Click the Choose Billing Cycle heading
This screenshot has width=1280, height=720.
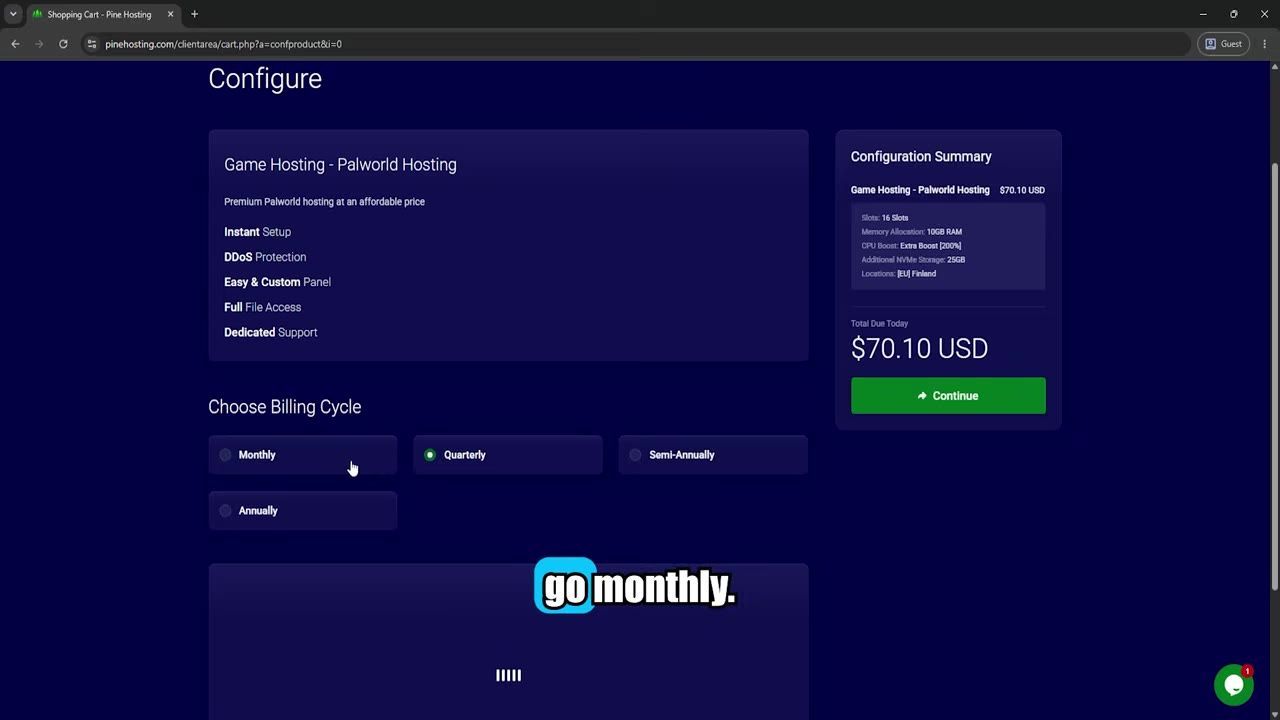[x=284, y=407]
